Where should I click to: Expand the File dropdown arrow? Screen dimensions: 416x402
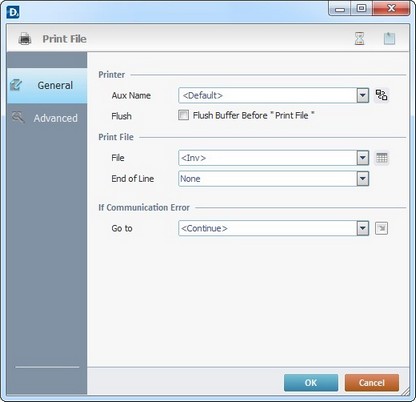pyautogui.click(x=363, y=158)
